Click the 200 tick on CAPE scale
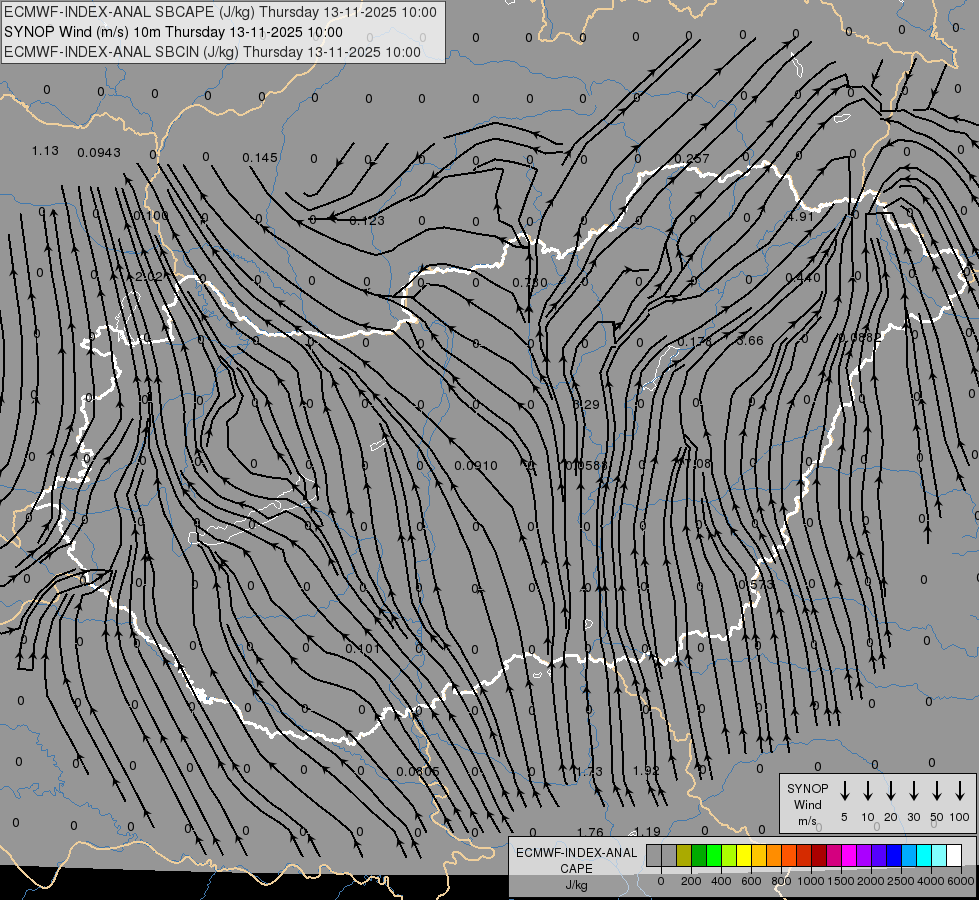Viewport: 979px width, 900px height. 691,881
